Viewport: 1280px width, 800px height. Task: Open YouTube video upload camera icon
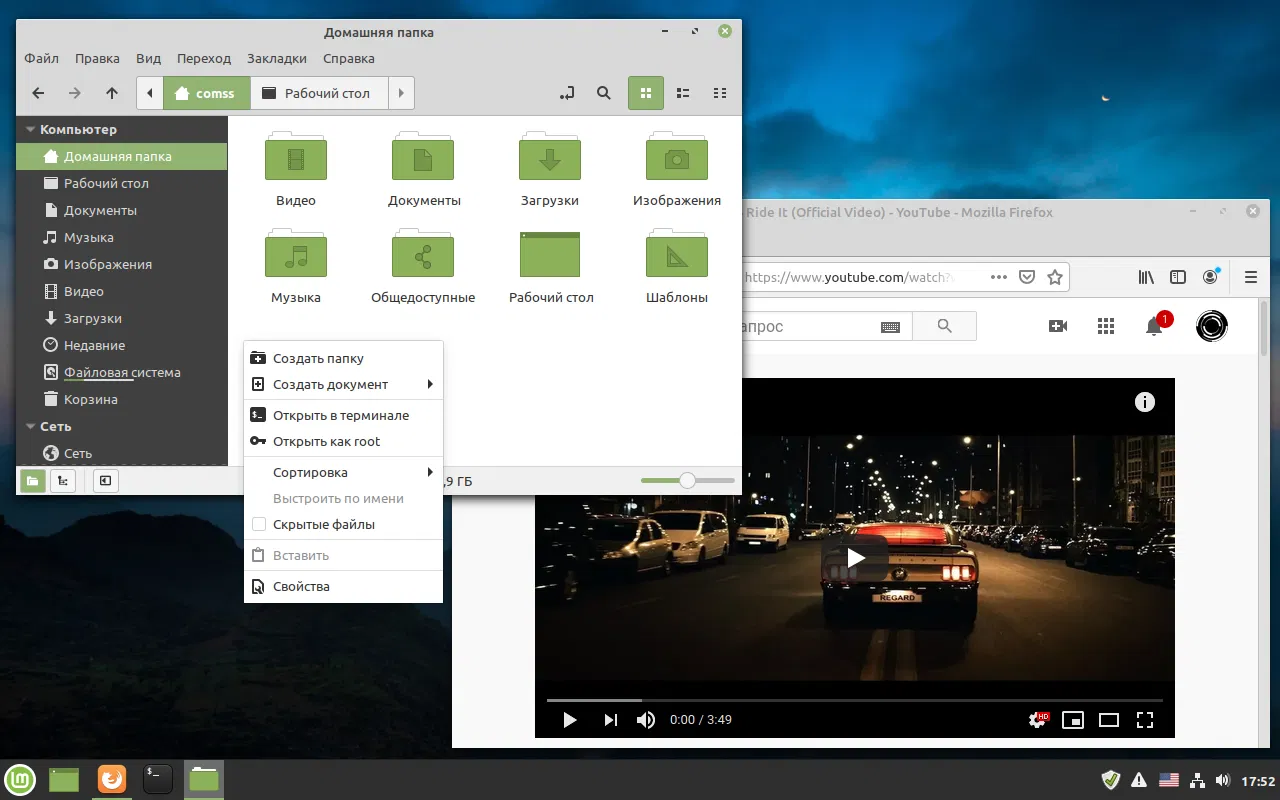coord(1057,325)
